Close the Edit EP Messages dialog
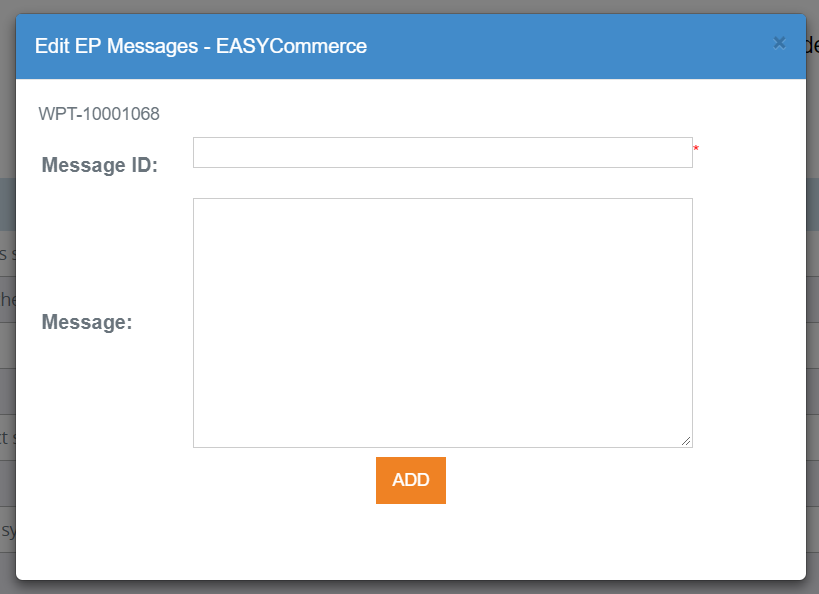The height and width of the screenshot is (594, 819). (779, 43)
